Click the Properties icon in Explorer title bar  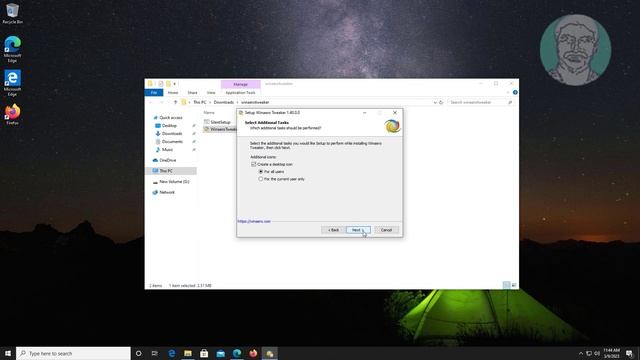(161, 84)
